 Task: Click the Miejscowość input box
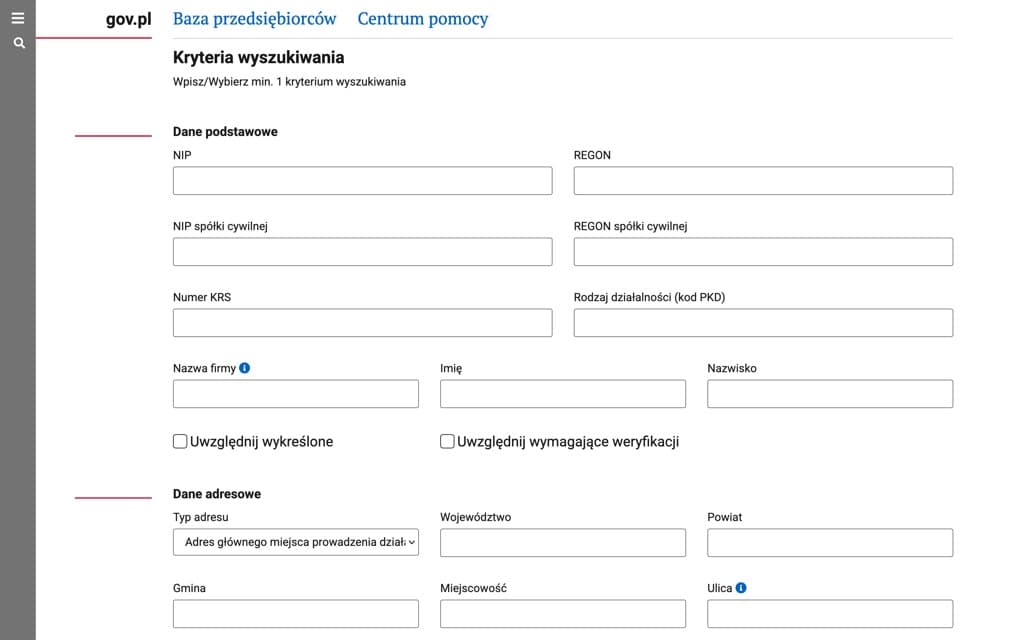(562, 613)
